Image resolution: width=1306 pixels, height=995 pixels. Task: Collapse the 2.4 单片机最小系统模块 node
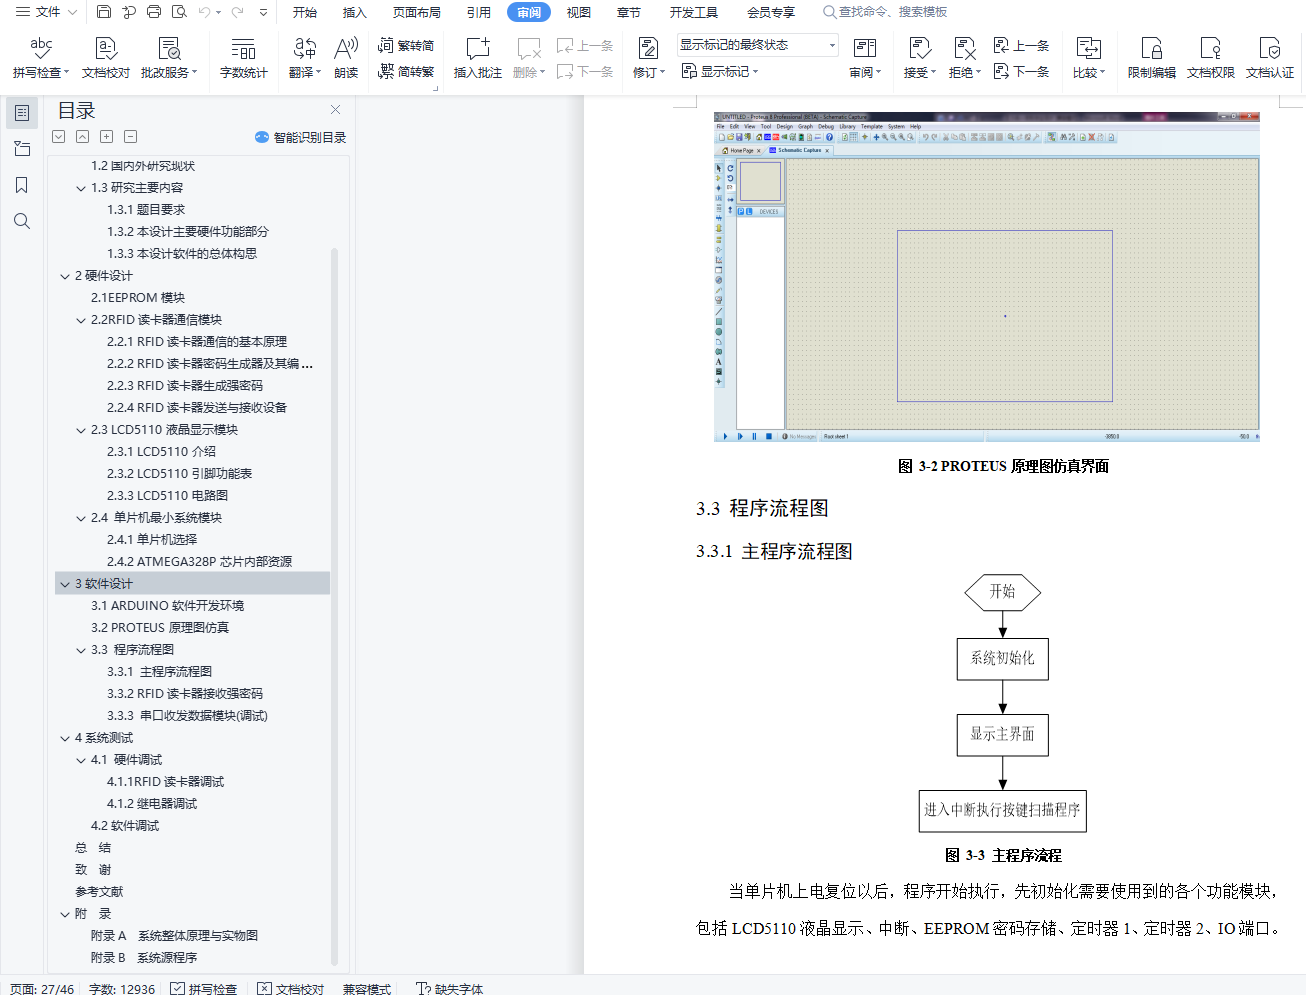pyautogui.click(x=81, y=518)
